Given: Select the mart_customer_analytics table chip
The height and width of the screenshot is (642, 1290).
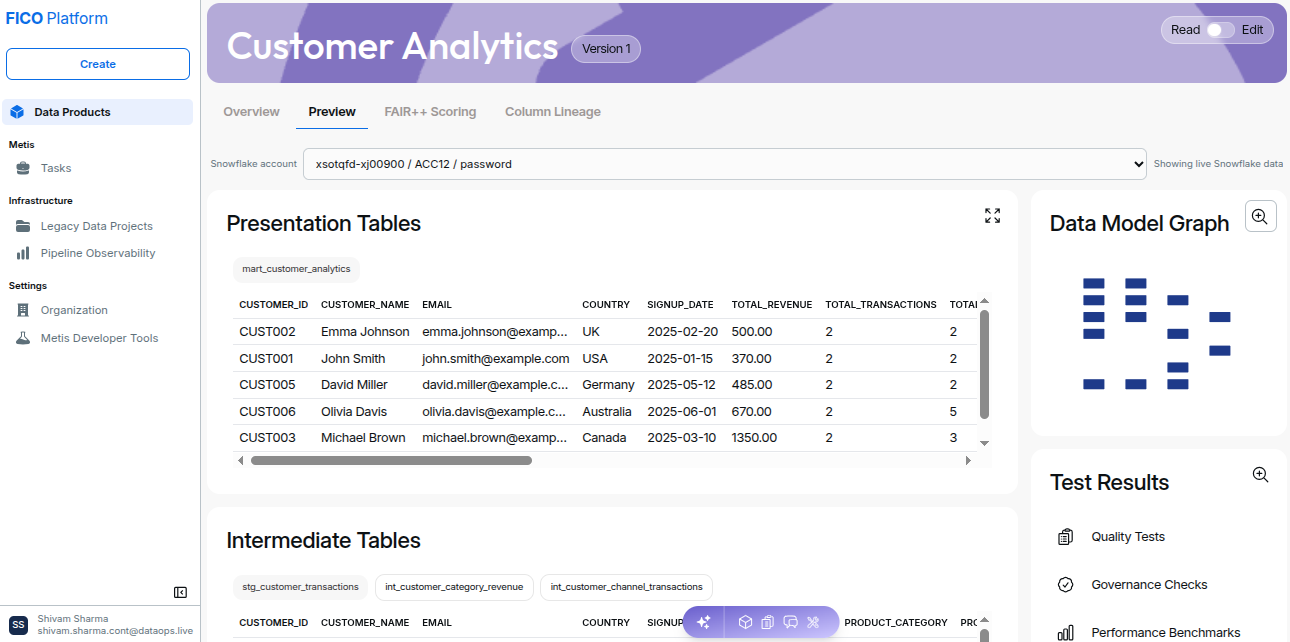Looking at the screenshot, I should [296, 269].
